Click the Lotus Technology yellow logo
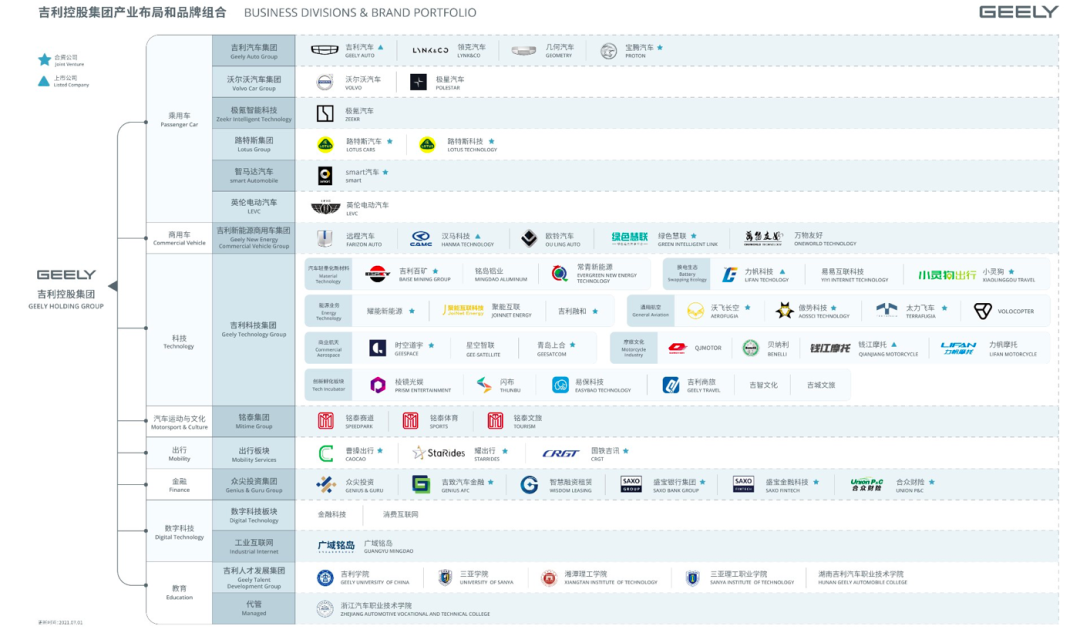The image size is (1080, 633). tap(427, 145)
